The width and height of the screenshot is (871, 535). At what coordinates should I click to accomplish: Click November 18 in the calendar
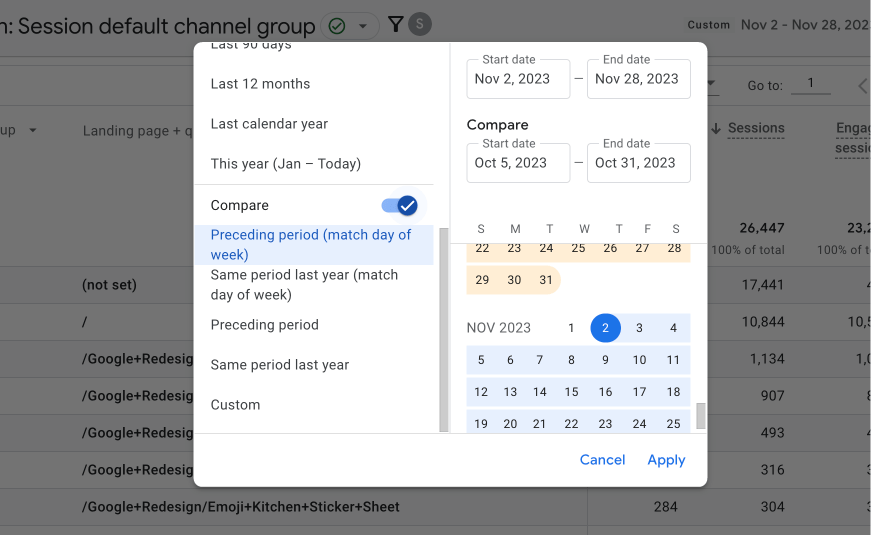tap(673, 392)
